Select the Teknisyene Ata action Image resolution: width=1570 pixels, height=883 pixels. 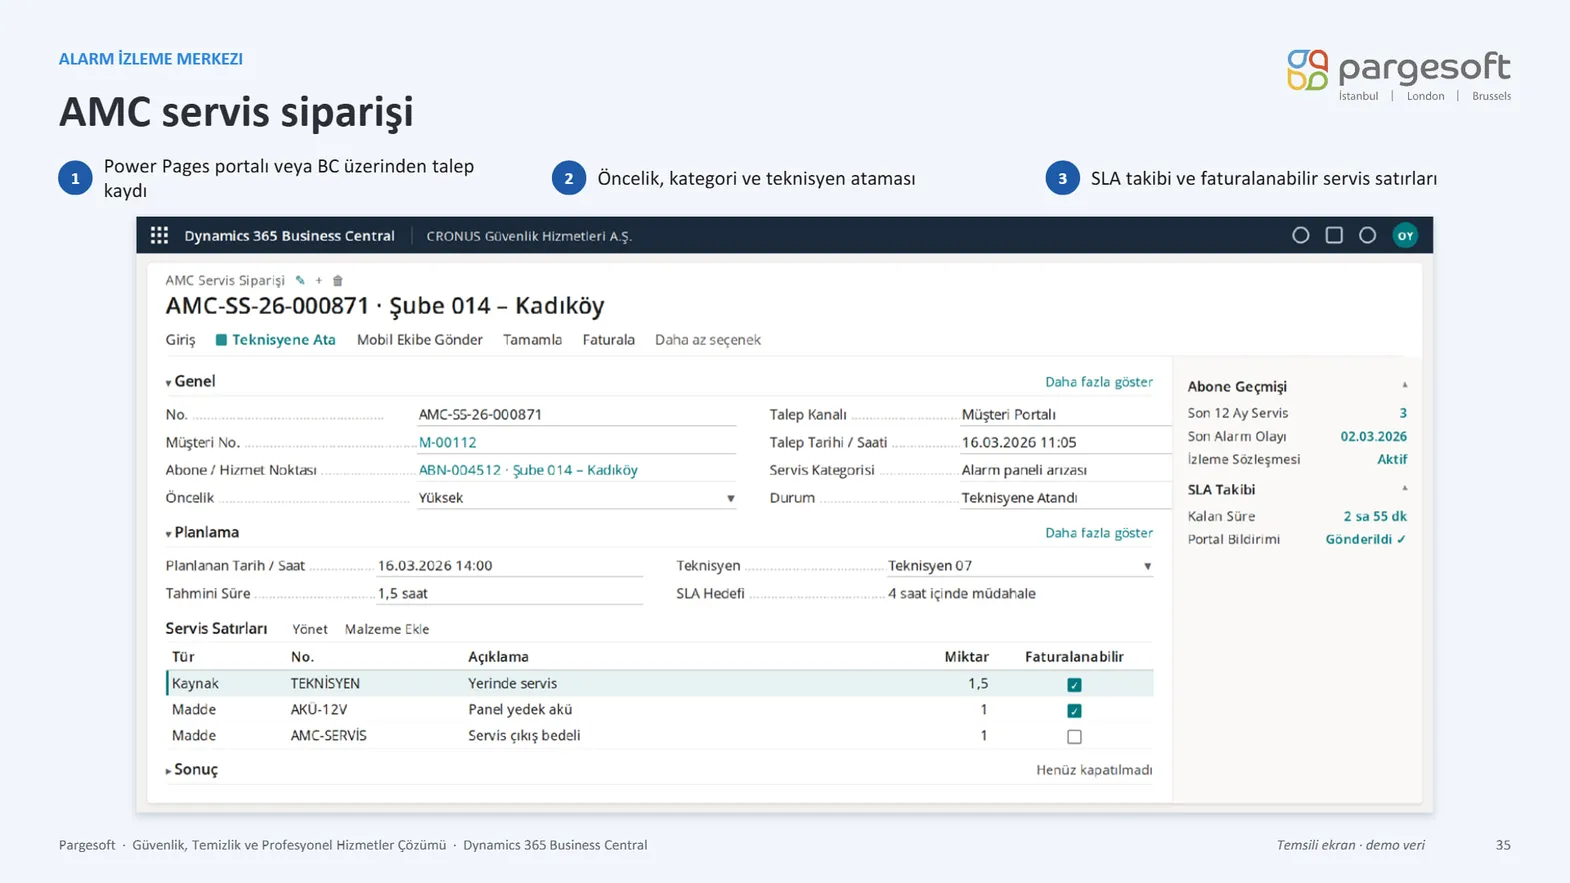(275, 340)
